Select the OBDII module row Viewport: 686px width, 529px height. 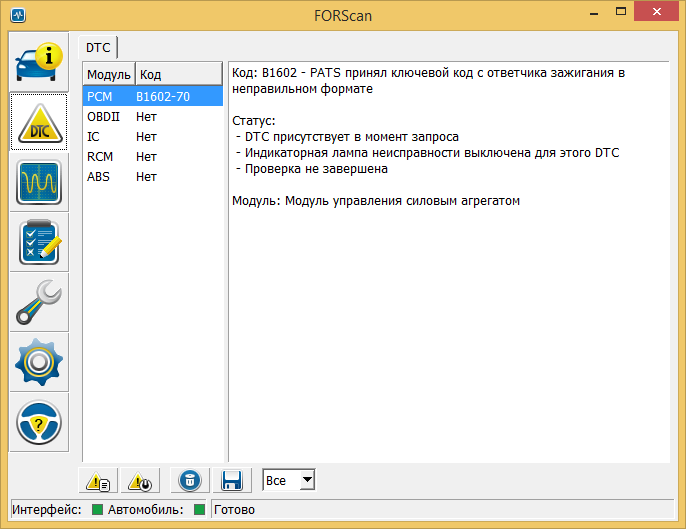[153, 116]
